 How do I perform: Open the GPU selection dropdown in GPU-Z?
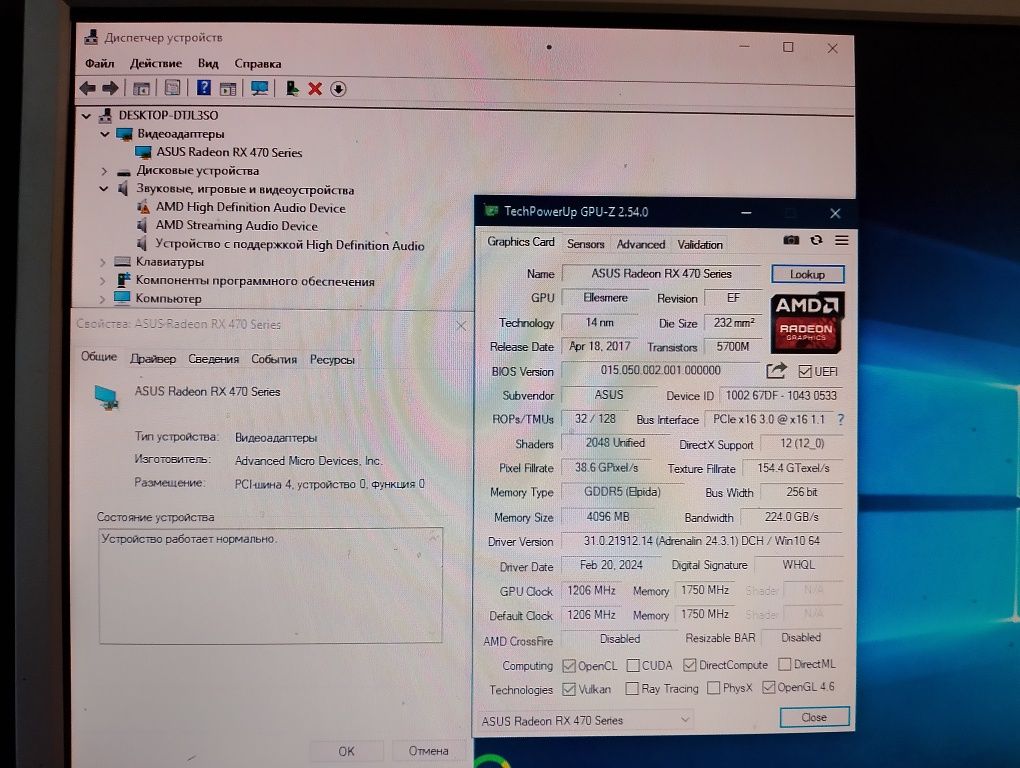tap(585, 720)
